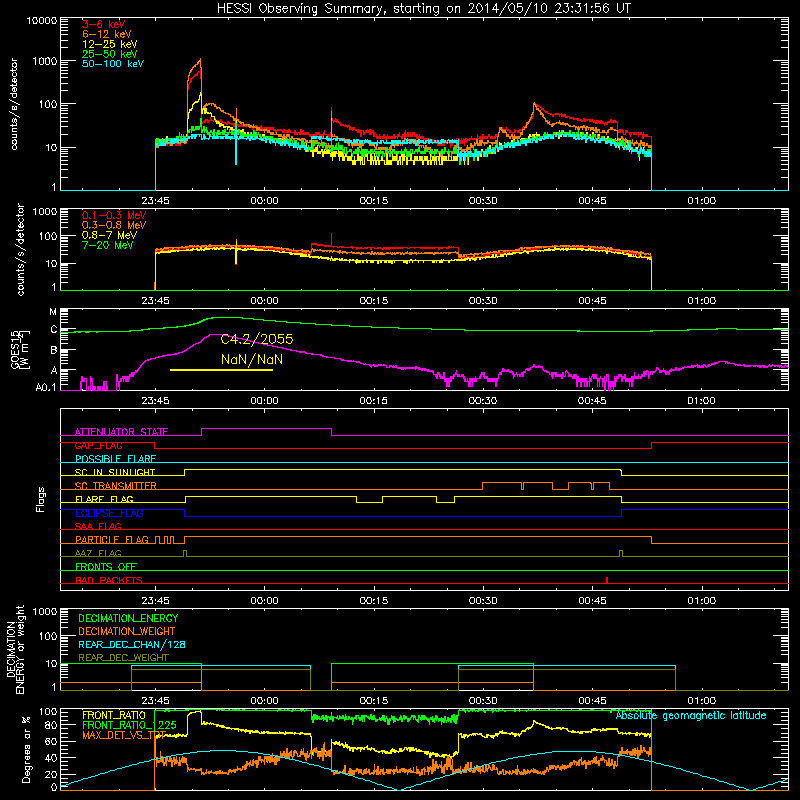Click the Flags axis label

pos(41,499)
